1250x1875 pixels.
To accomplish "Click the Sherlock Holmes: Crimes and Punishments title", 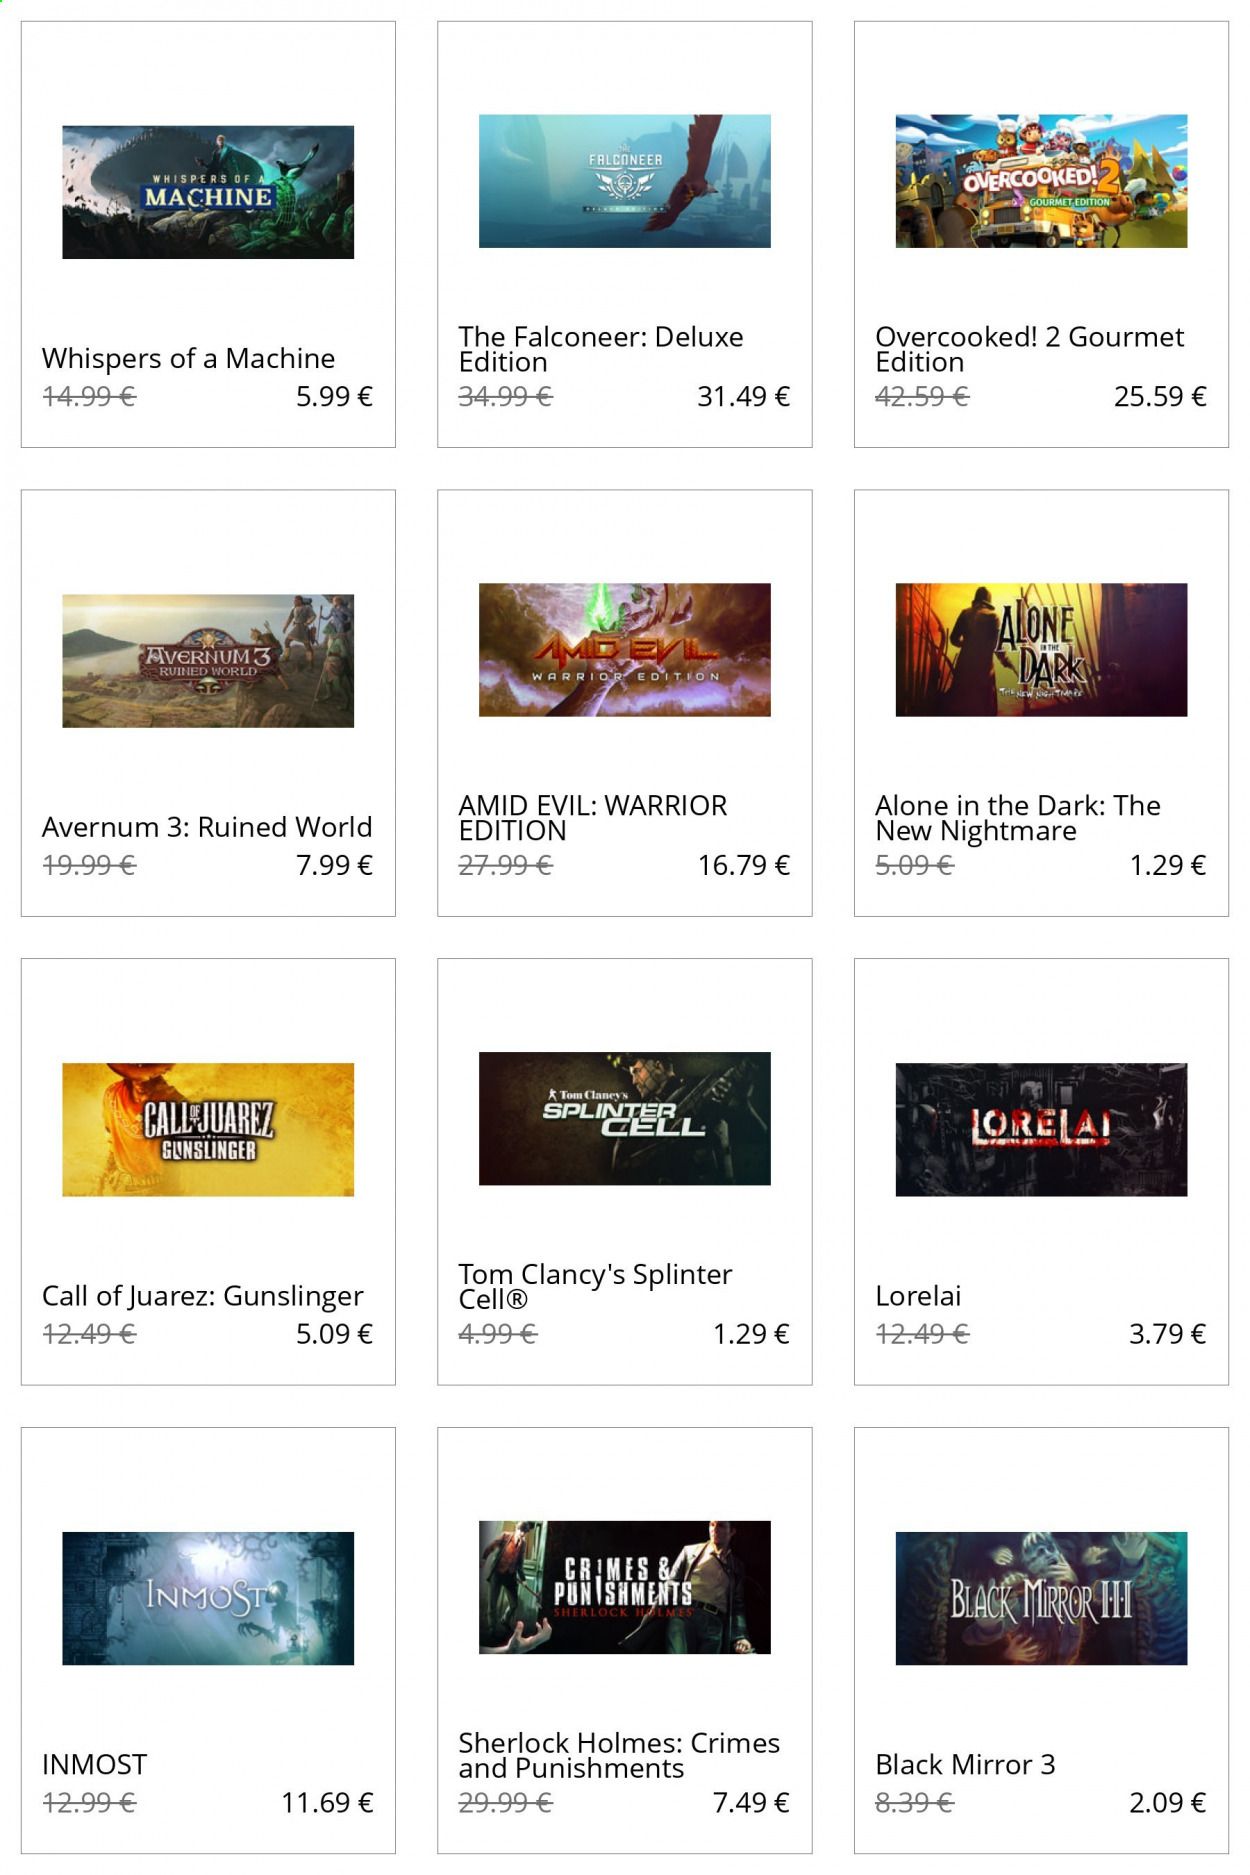I will [x=619, y=1755].
